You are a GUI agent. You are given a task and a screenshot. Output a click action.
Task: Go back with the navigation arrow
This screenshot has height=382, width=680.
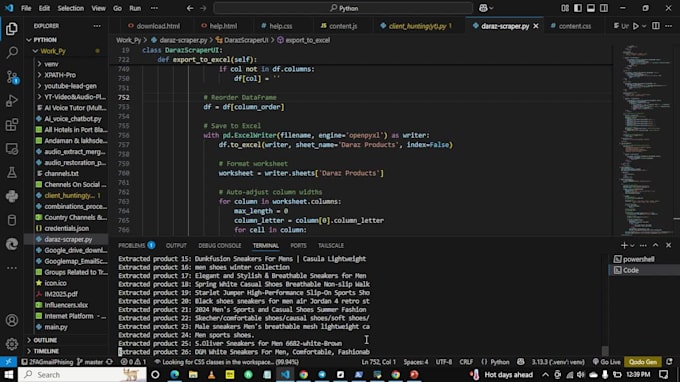(190, 8)
